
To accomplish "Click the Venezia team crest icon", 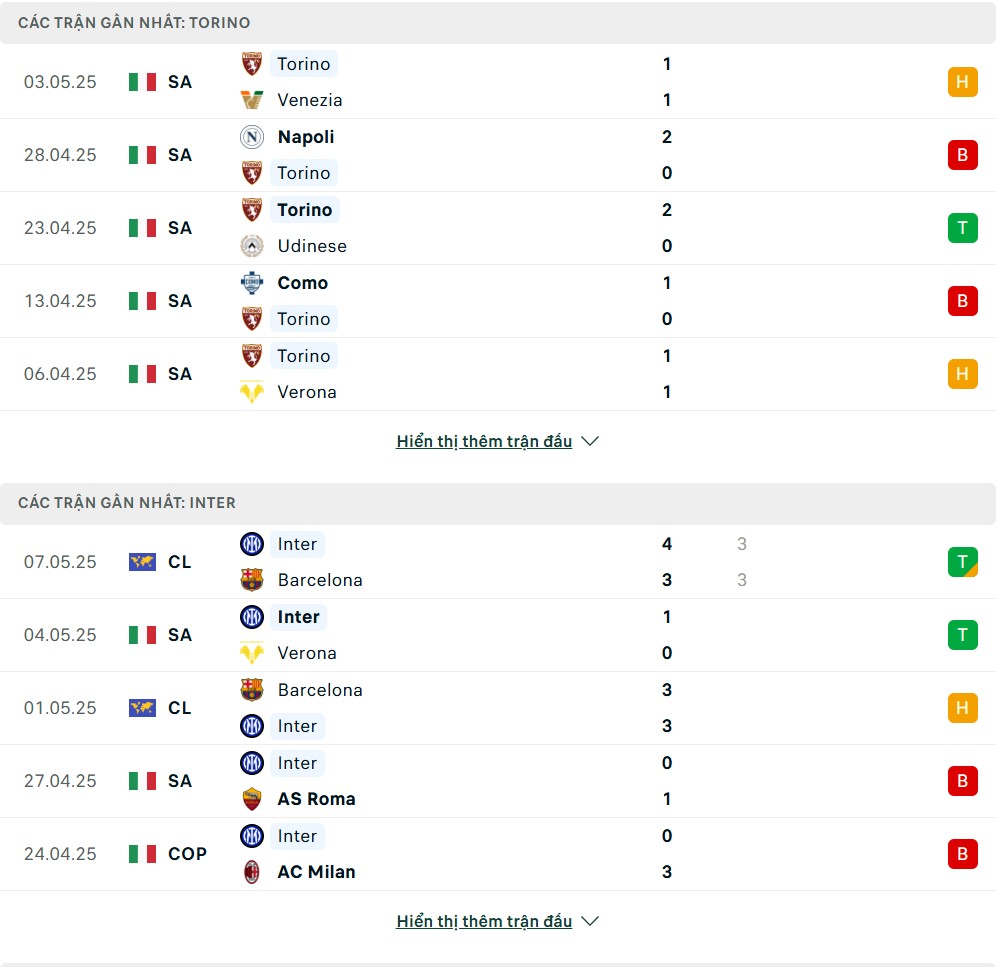I will pos(252,100).
